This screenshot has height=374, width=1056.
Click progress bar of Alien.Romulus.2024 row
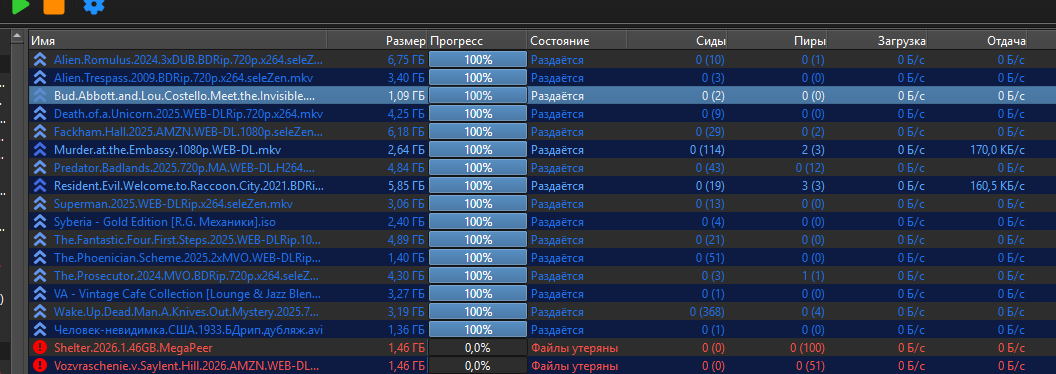[x=477, y=59]
